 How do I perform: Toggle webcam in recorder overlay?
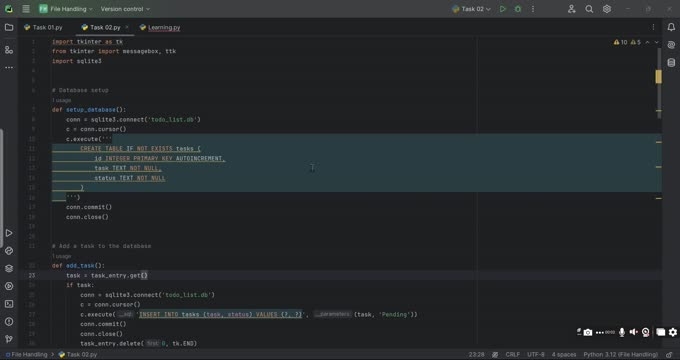point(646,332)
